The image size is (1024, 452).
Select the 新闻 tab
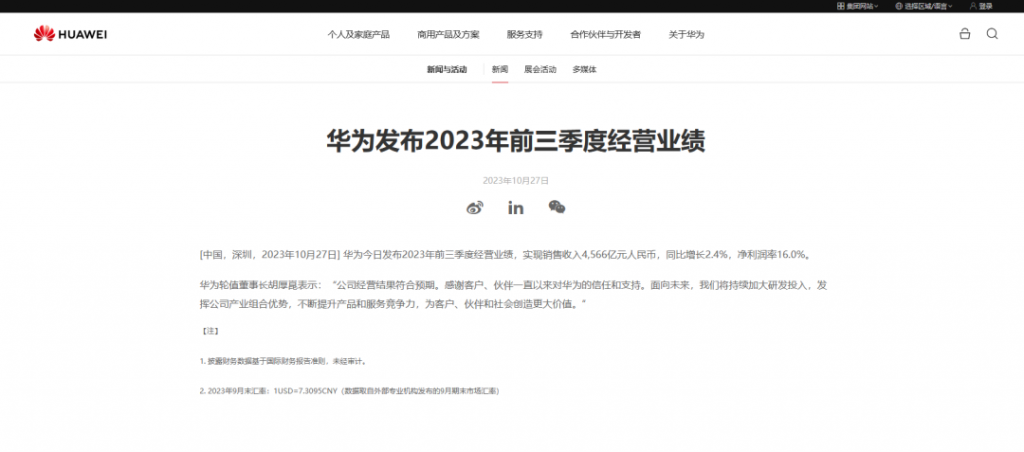500,69
